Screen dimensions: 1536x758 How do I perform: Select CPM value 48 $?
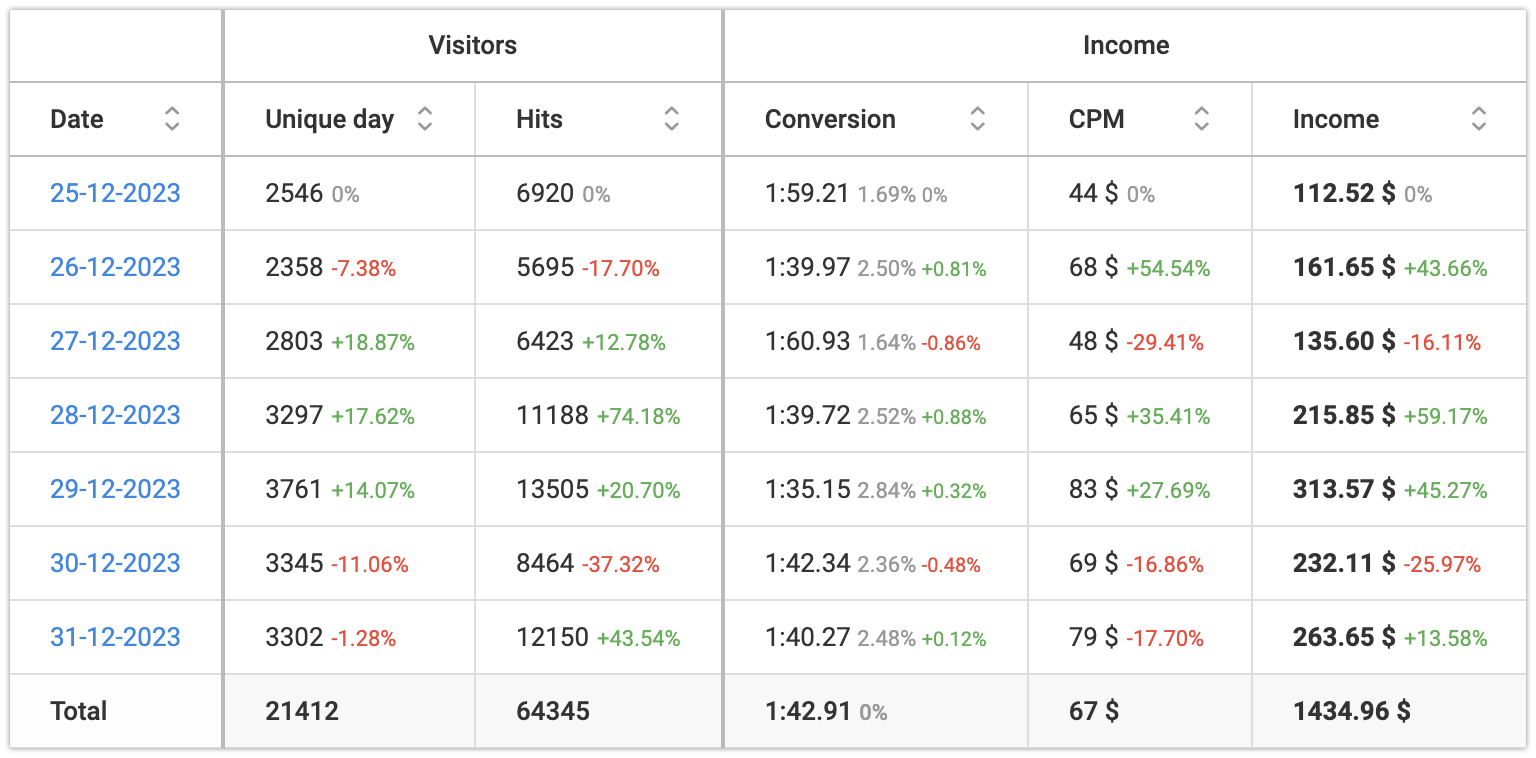[x=1094, y=341]
